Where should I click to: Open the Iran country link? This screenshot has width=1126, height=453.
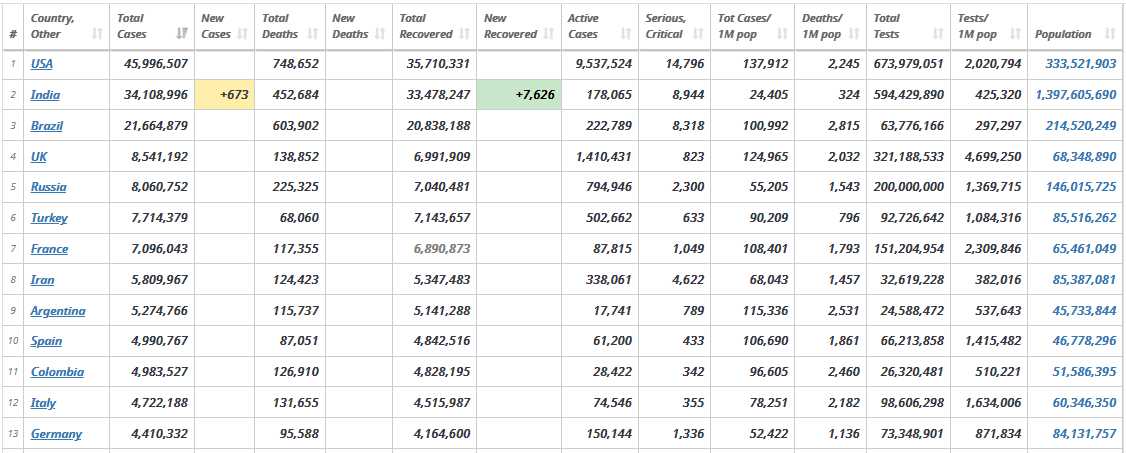coord(42,280)
